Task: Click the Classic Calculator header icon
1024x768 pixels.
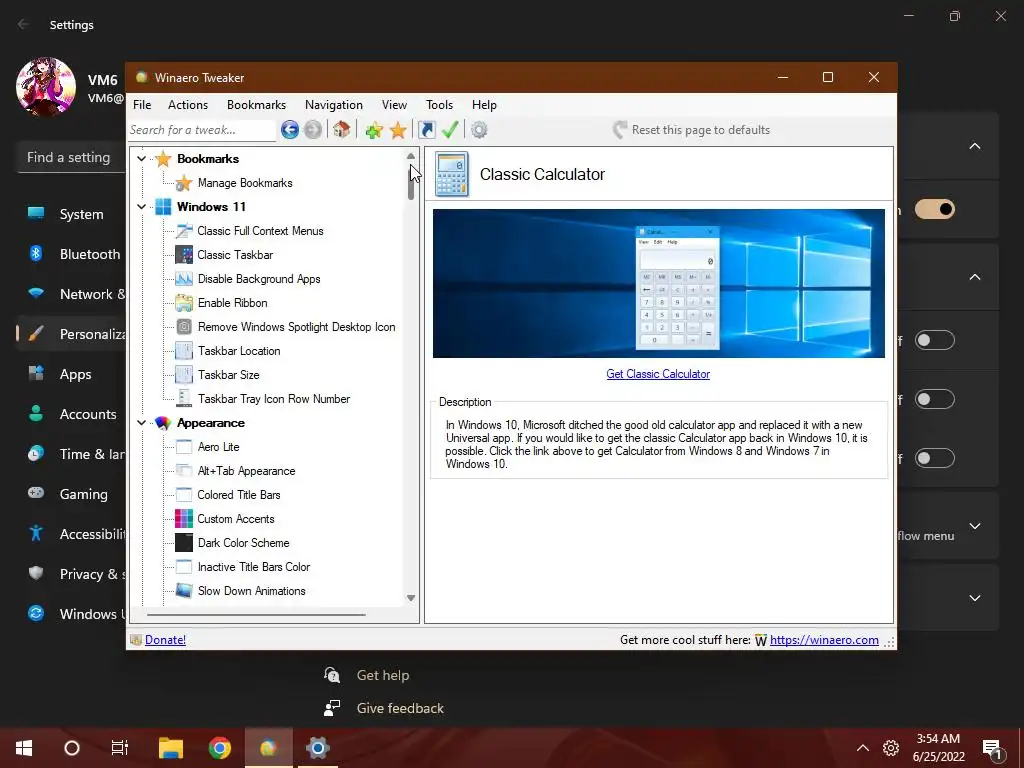Action: (452, 174)
